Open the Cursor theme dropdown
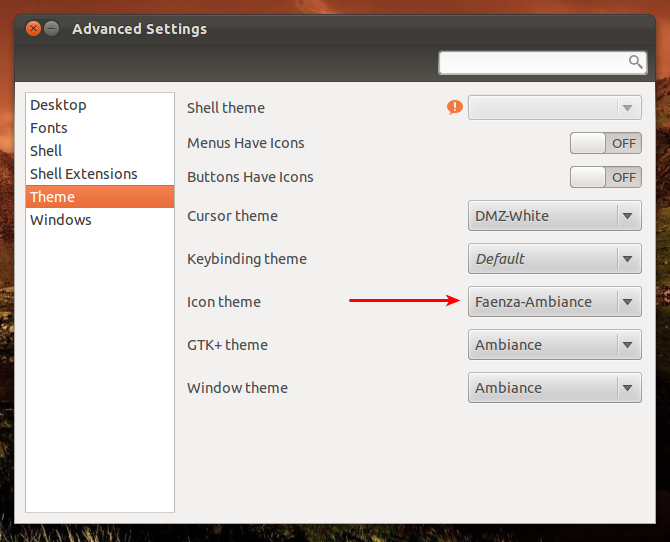670x542 pixels. tap(554, 216)
